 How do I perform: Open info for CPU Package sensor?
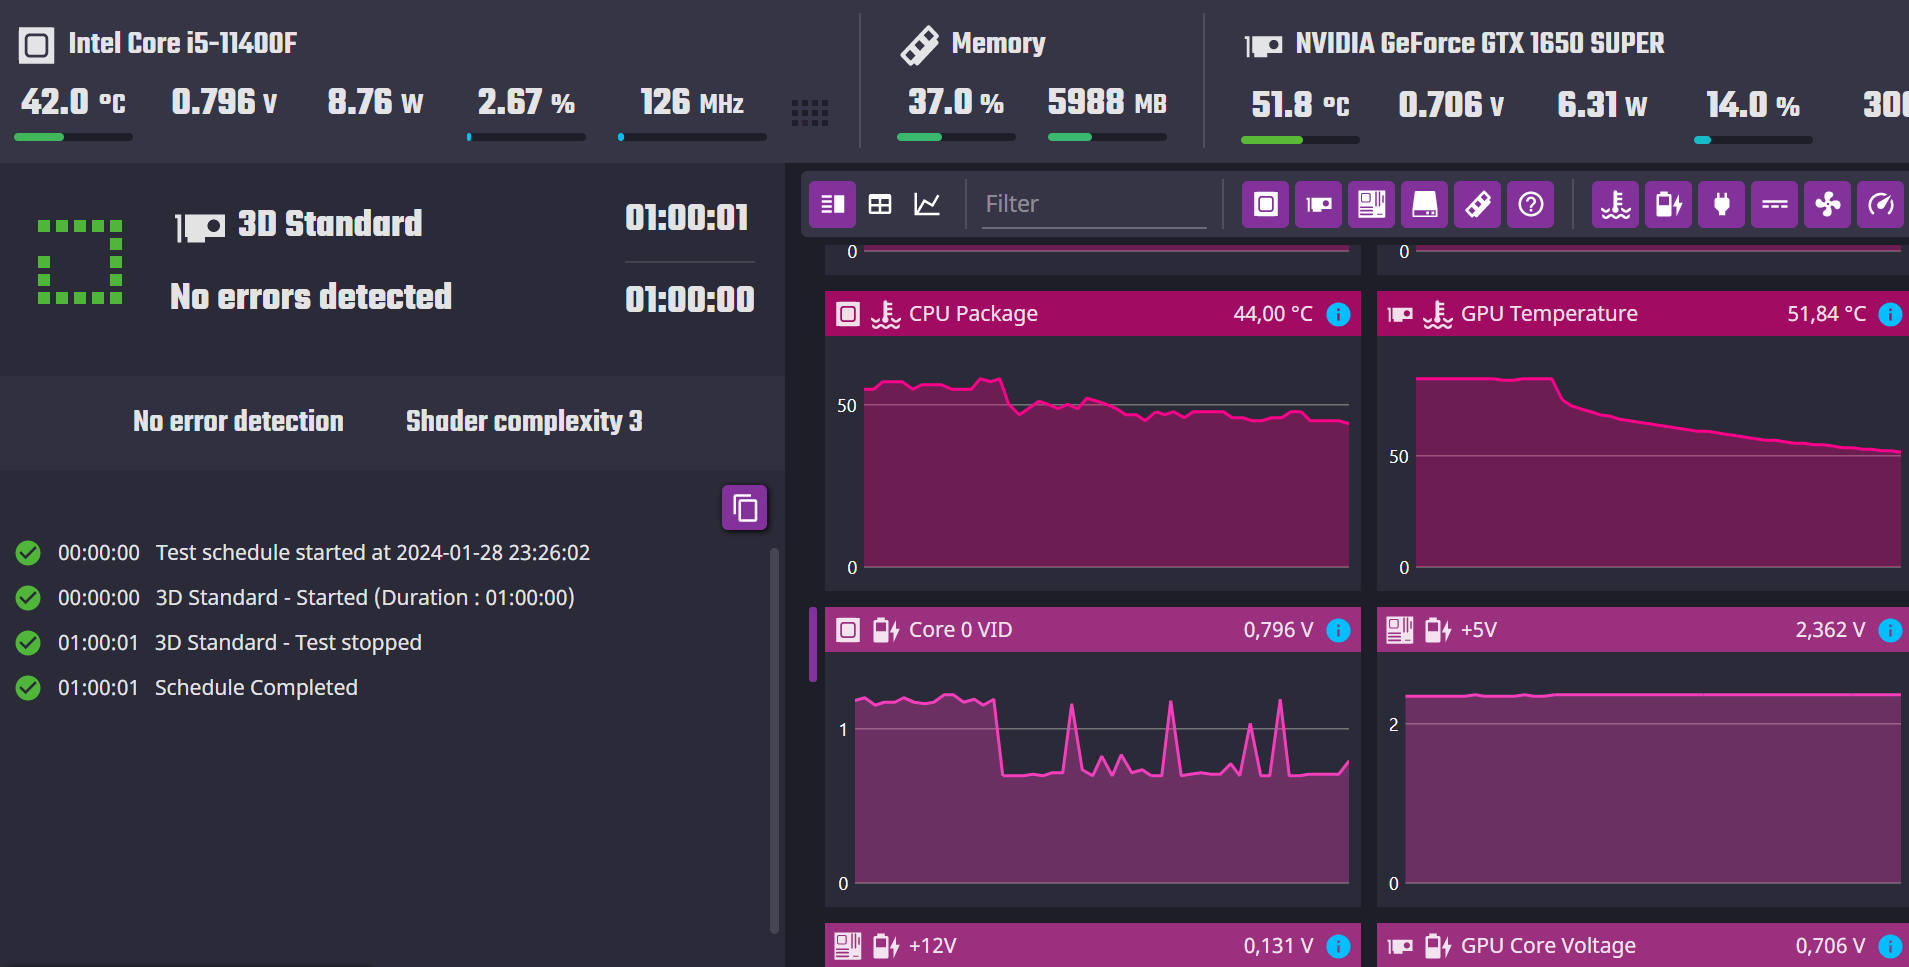[1338, 314]
